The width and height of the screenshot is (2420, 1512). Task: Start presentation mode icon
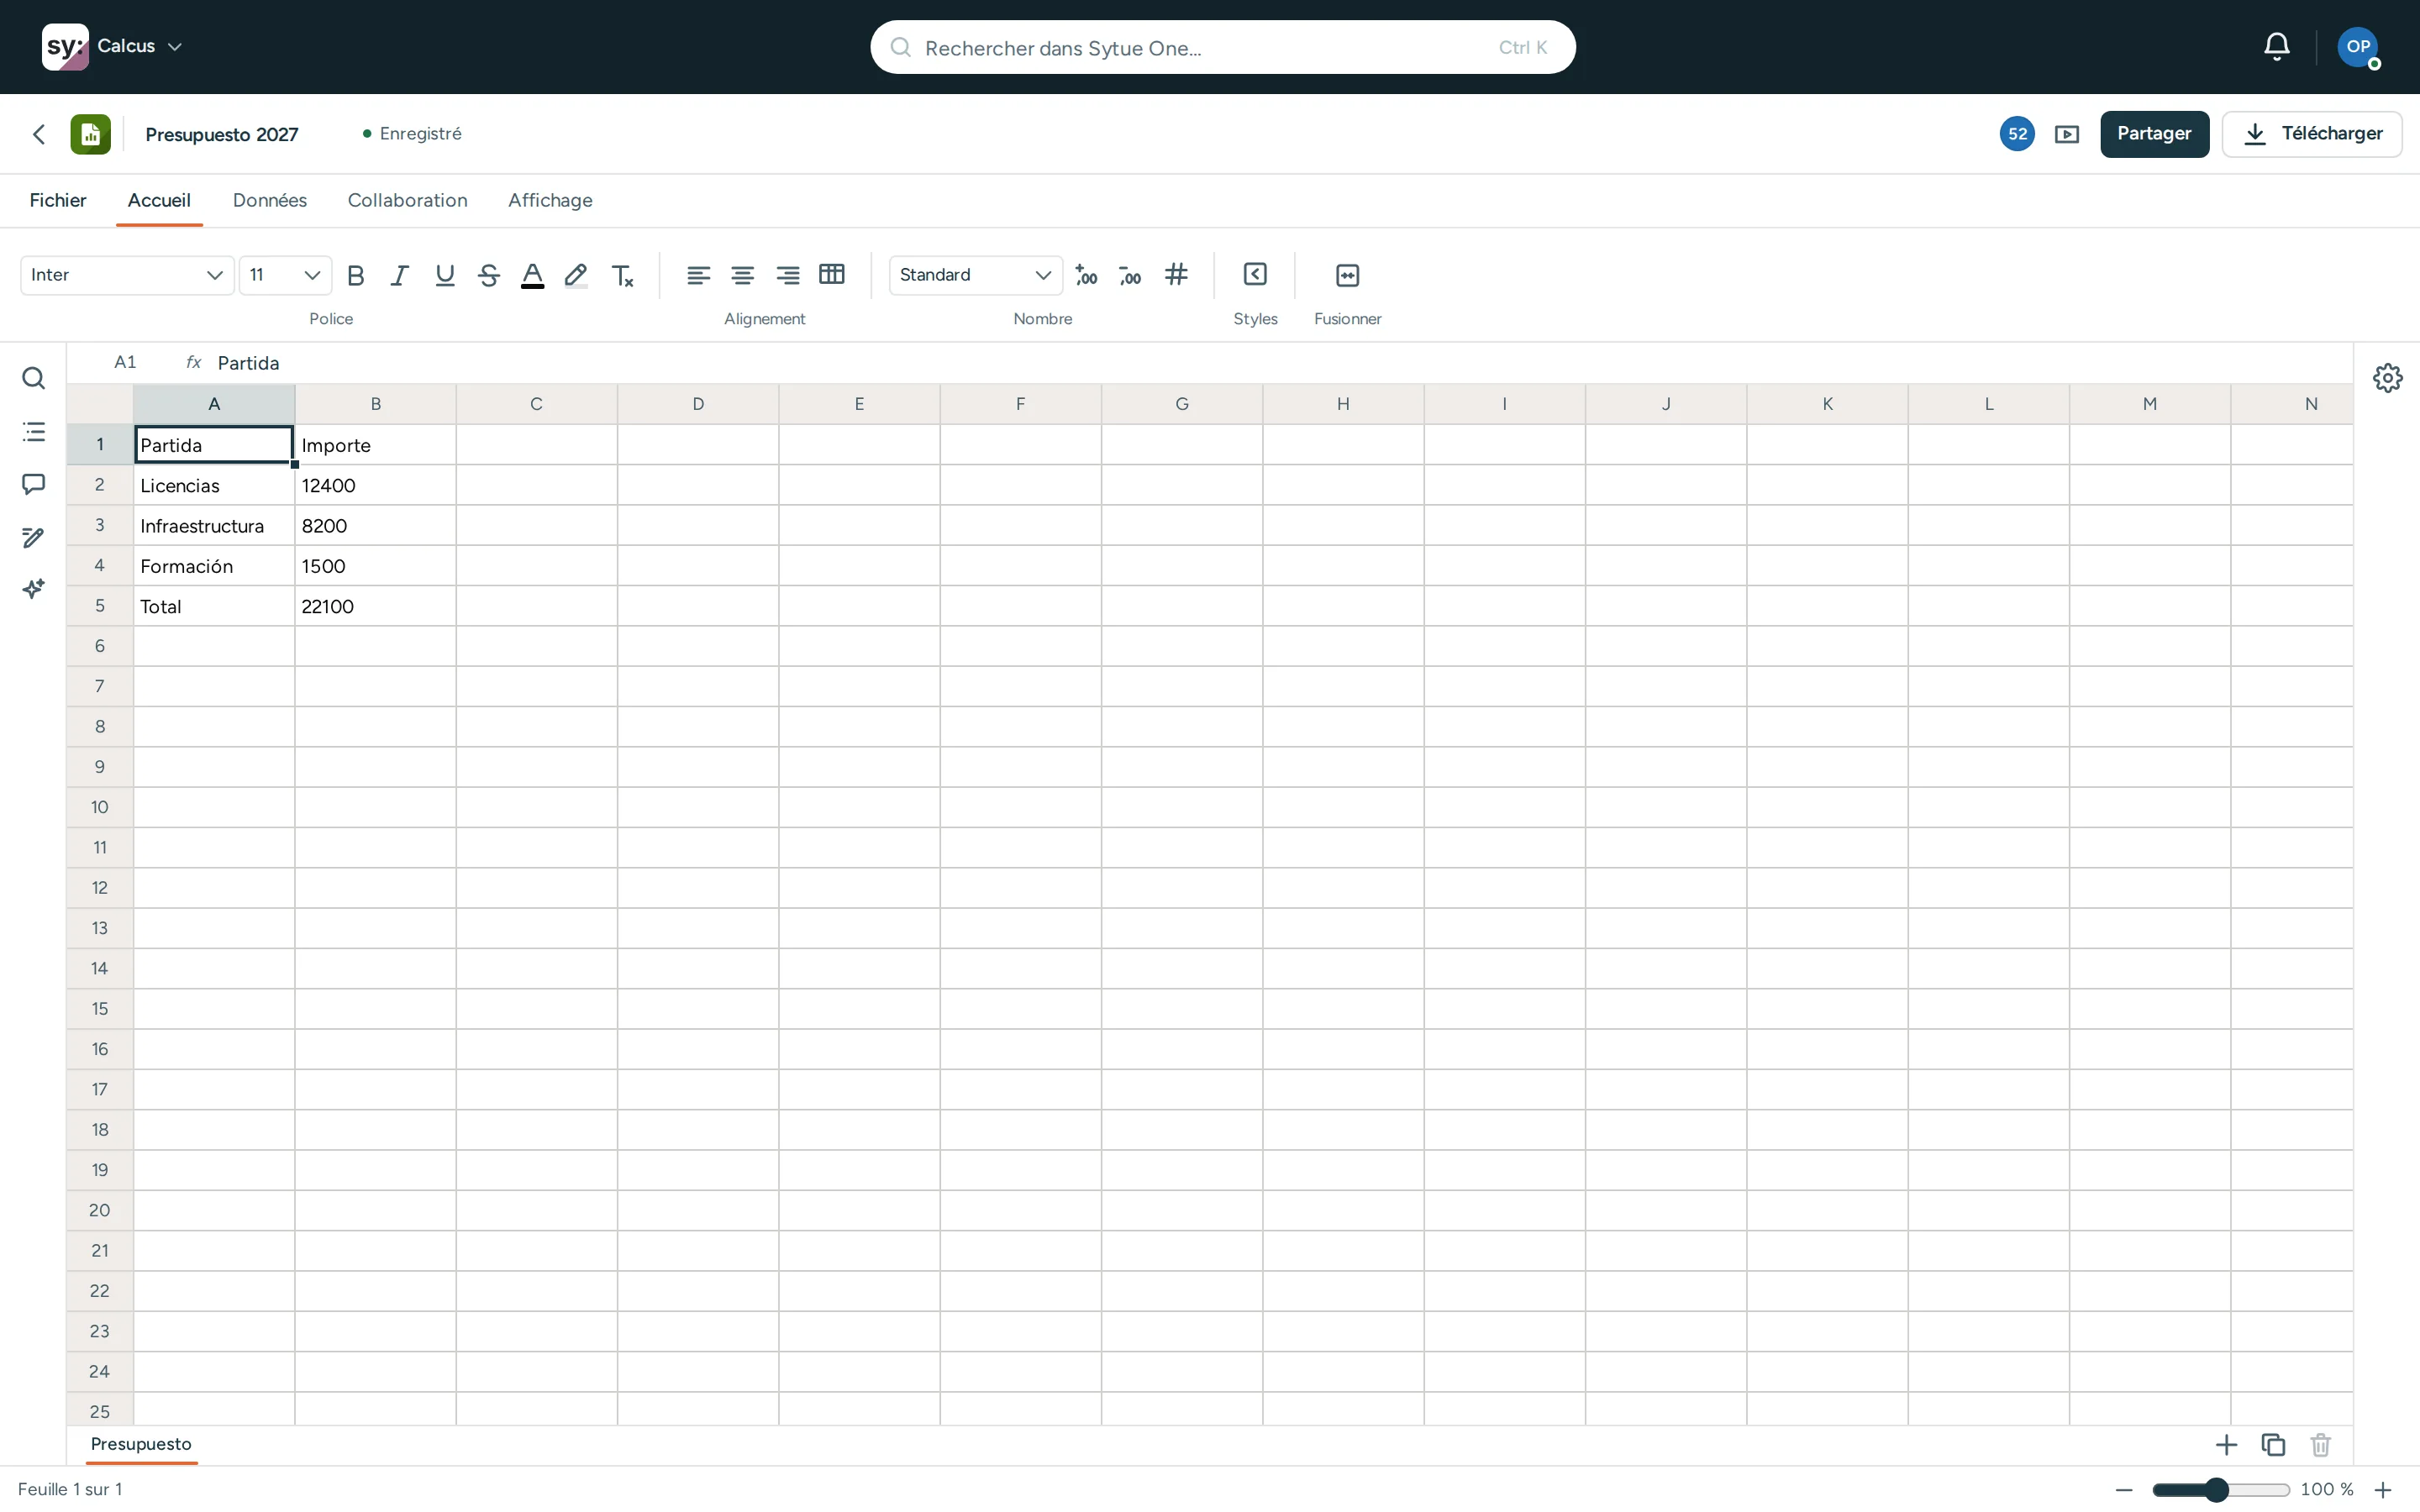2067,134
